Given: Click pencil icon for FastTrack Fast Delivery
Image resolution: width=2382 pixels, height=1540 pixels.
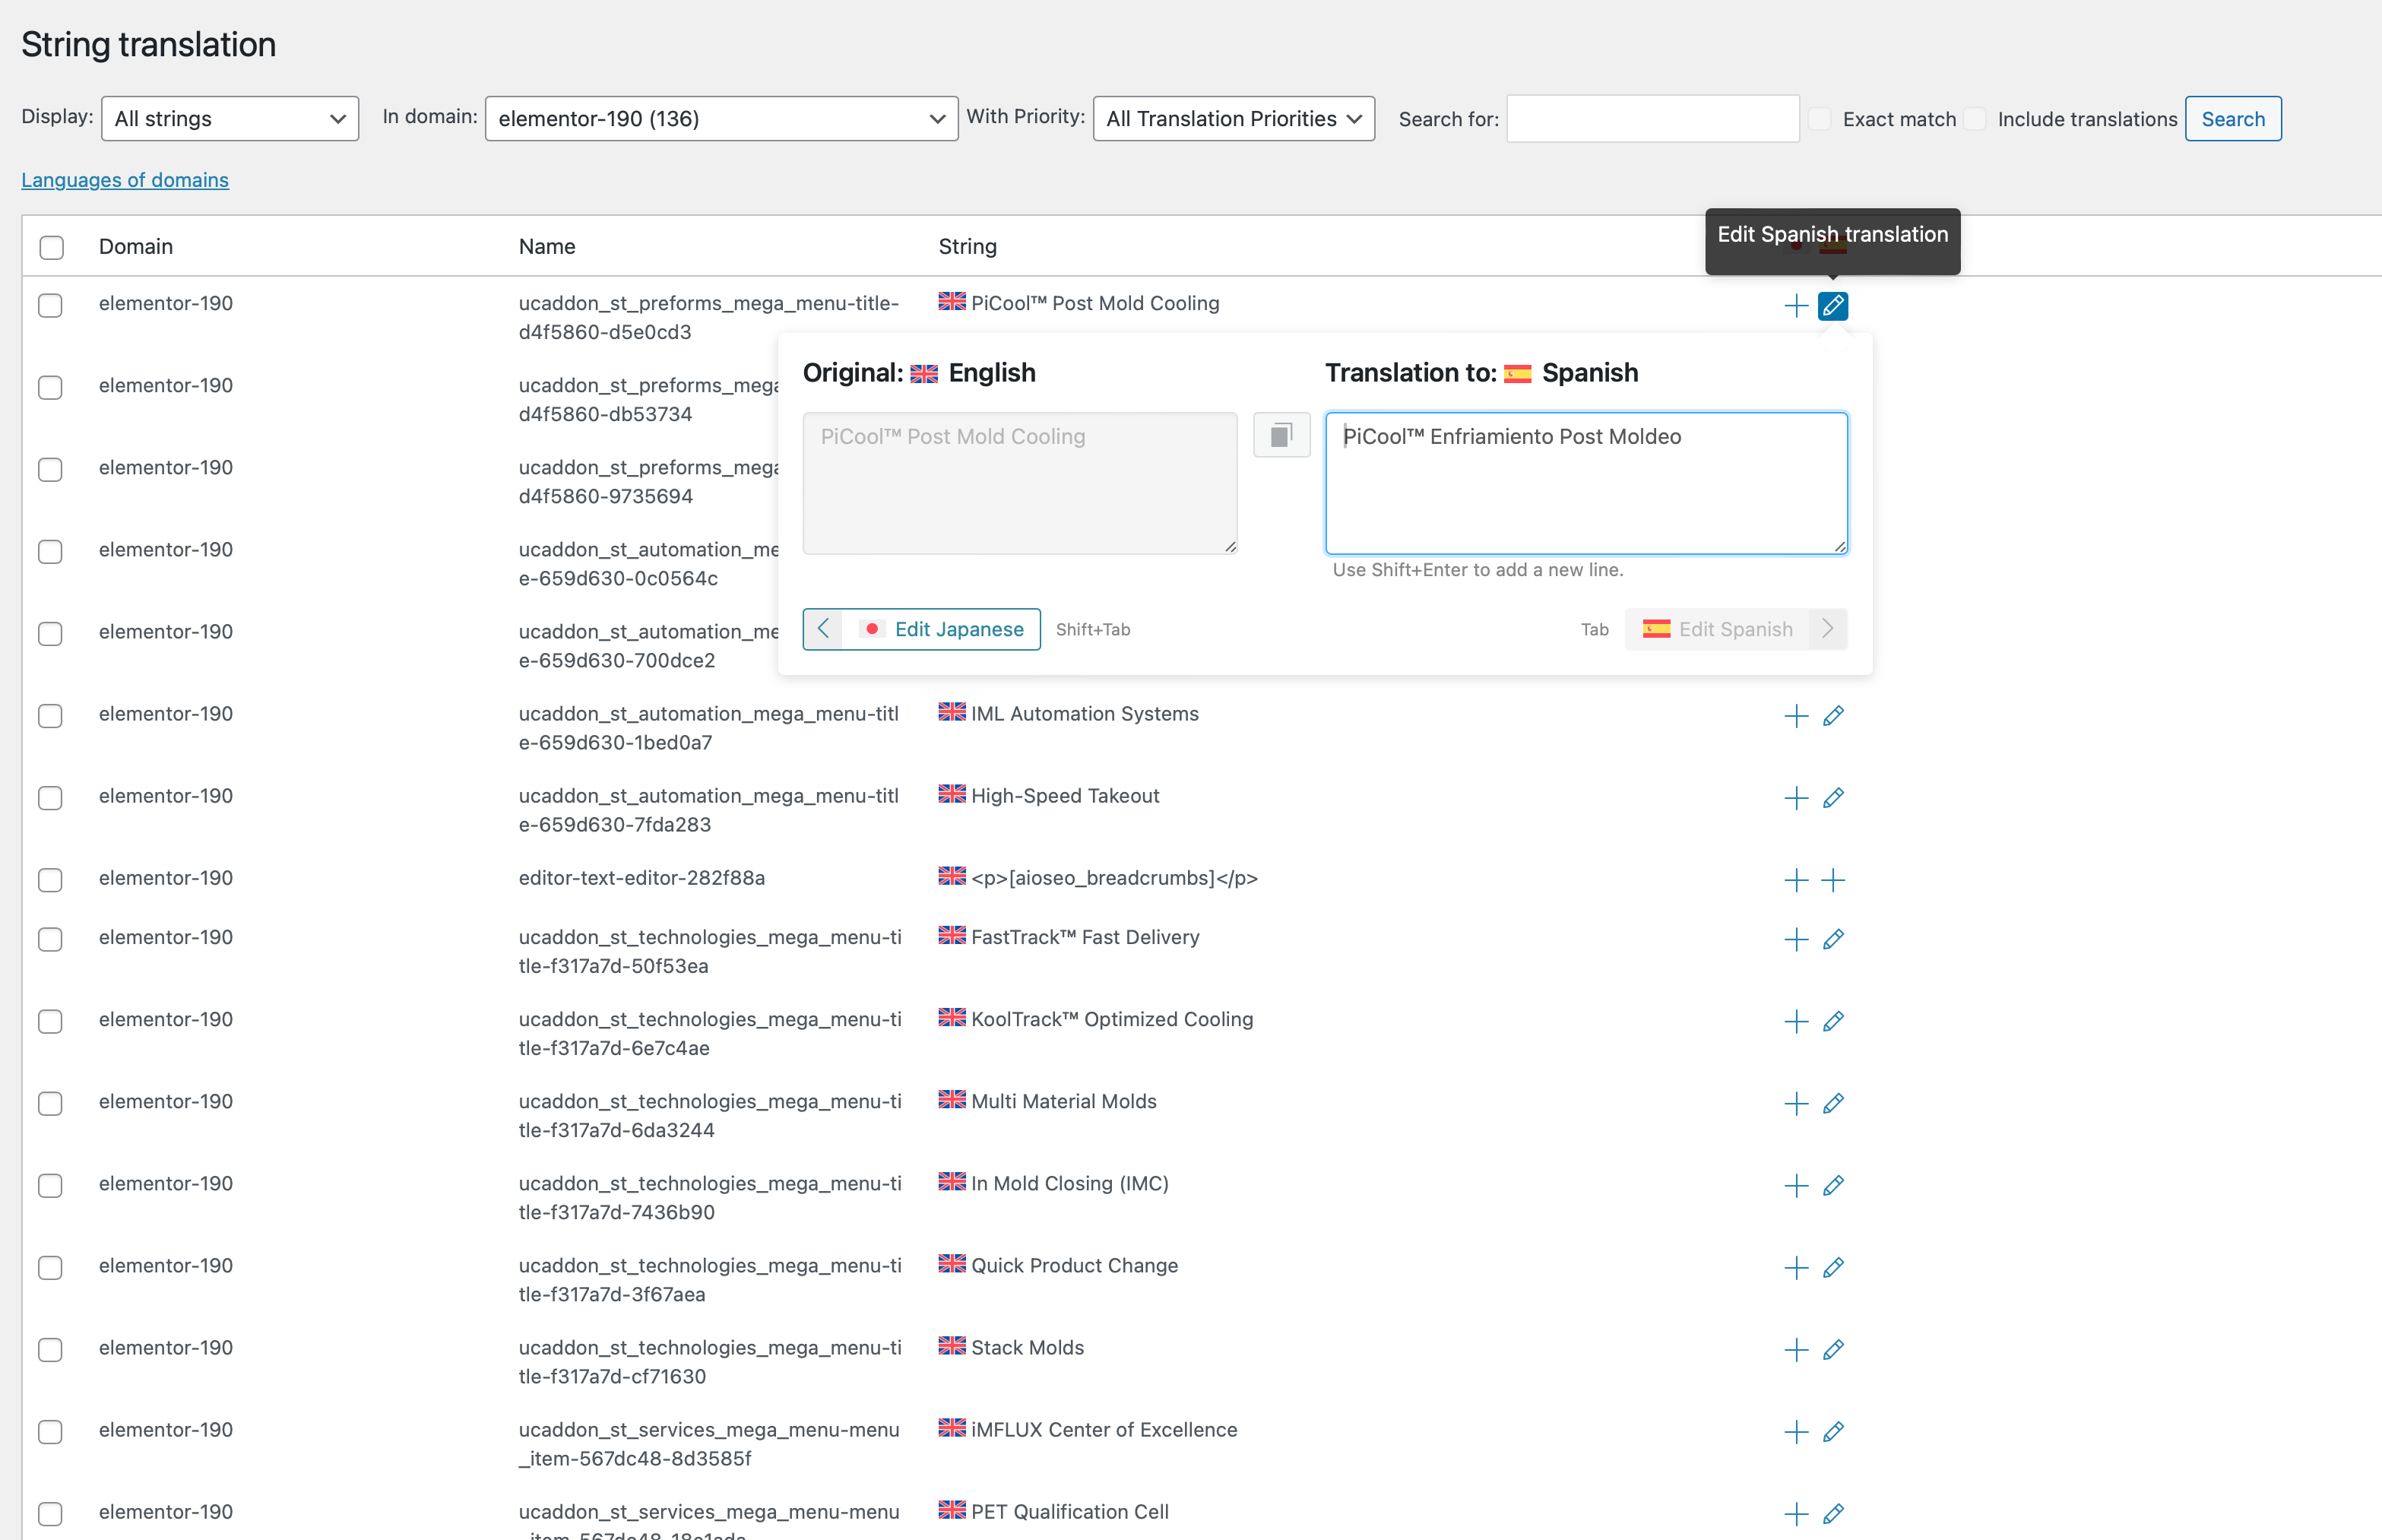Looking at the screenshot, I should tap(1832, 939).
